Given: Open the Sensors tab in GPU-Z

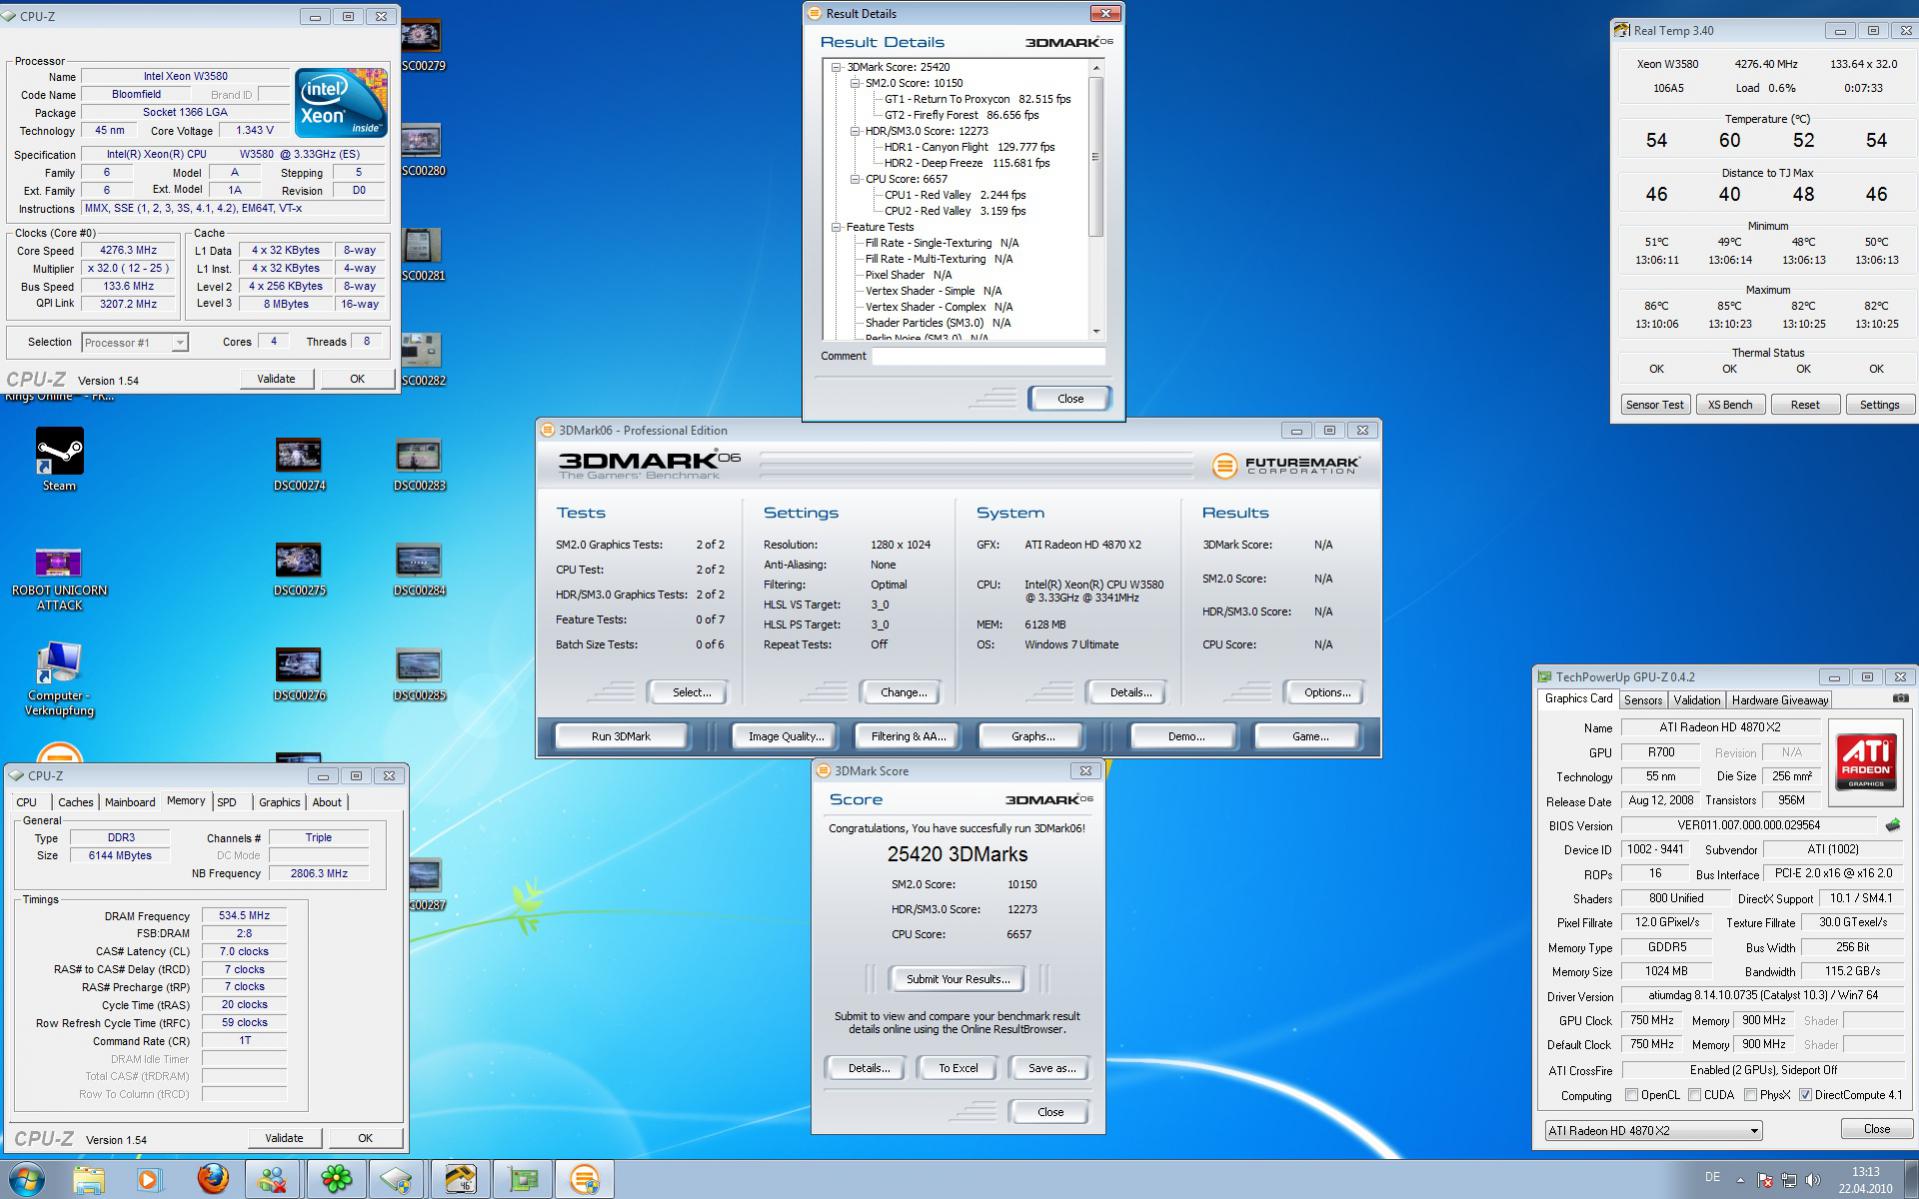Looking at the screenshot, I should pos(1642,700).
